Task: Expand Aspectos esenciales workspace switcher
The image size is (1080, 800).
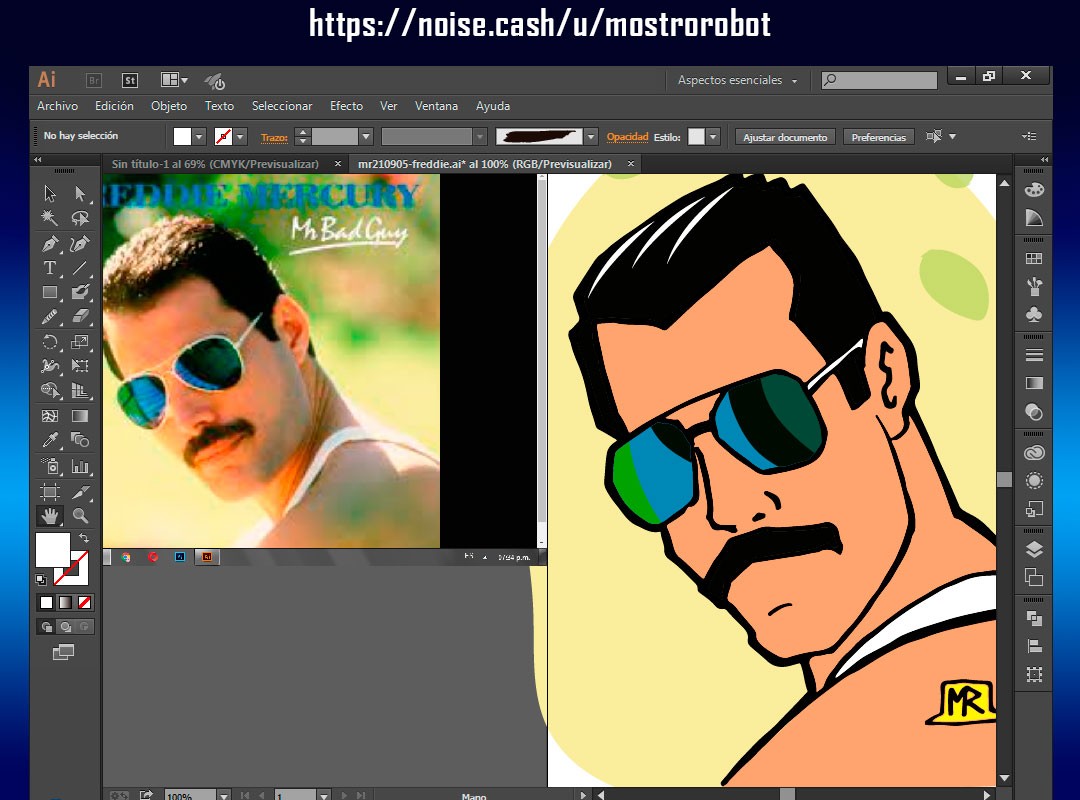Action: pos(737,80)
